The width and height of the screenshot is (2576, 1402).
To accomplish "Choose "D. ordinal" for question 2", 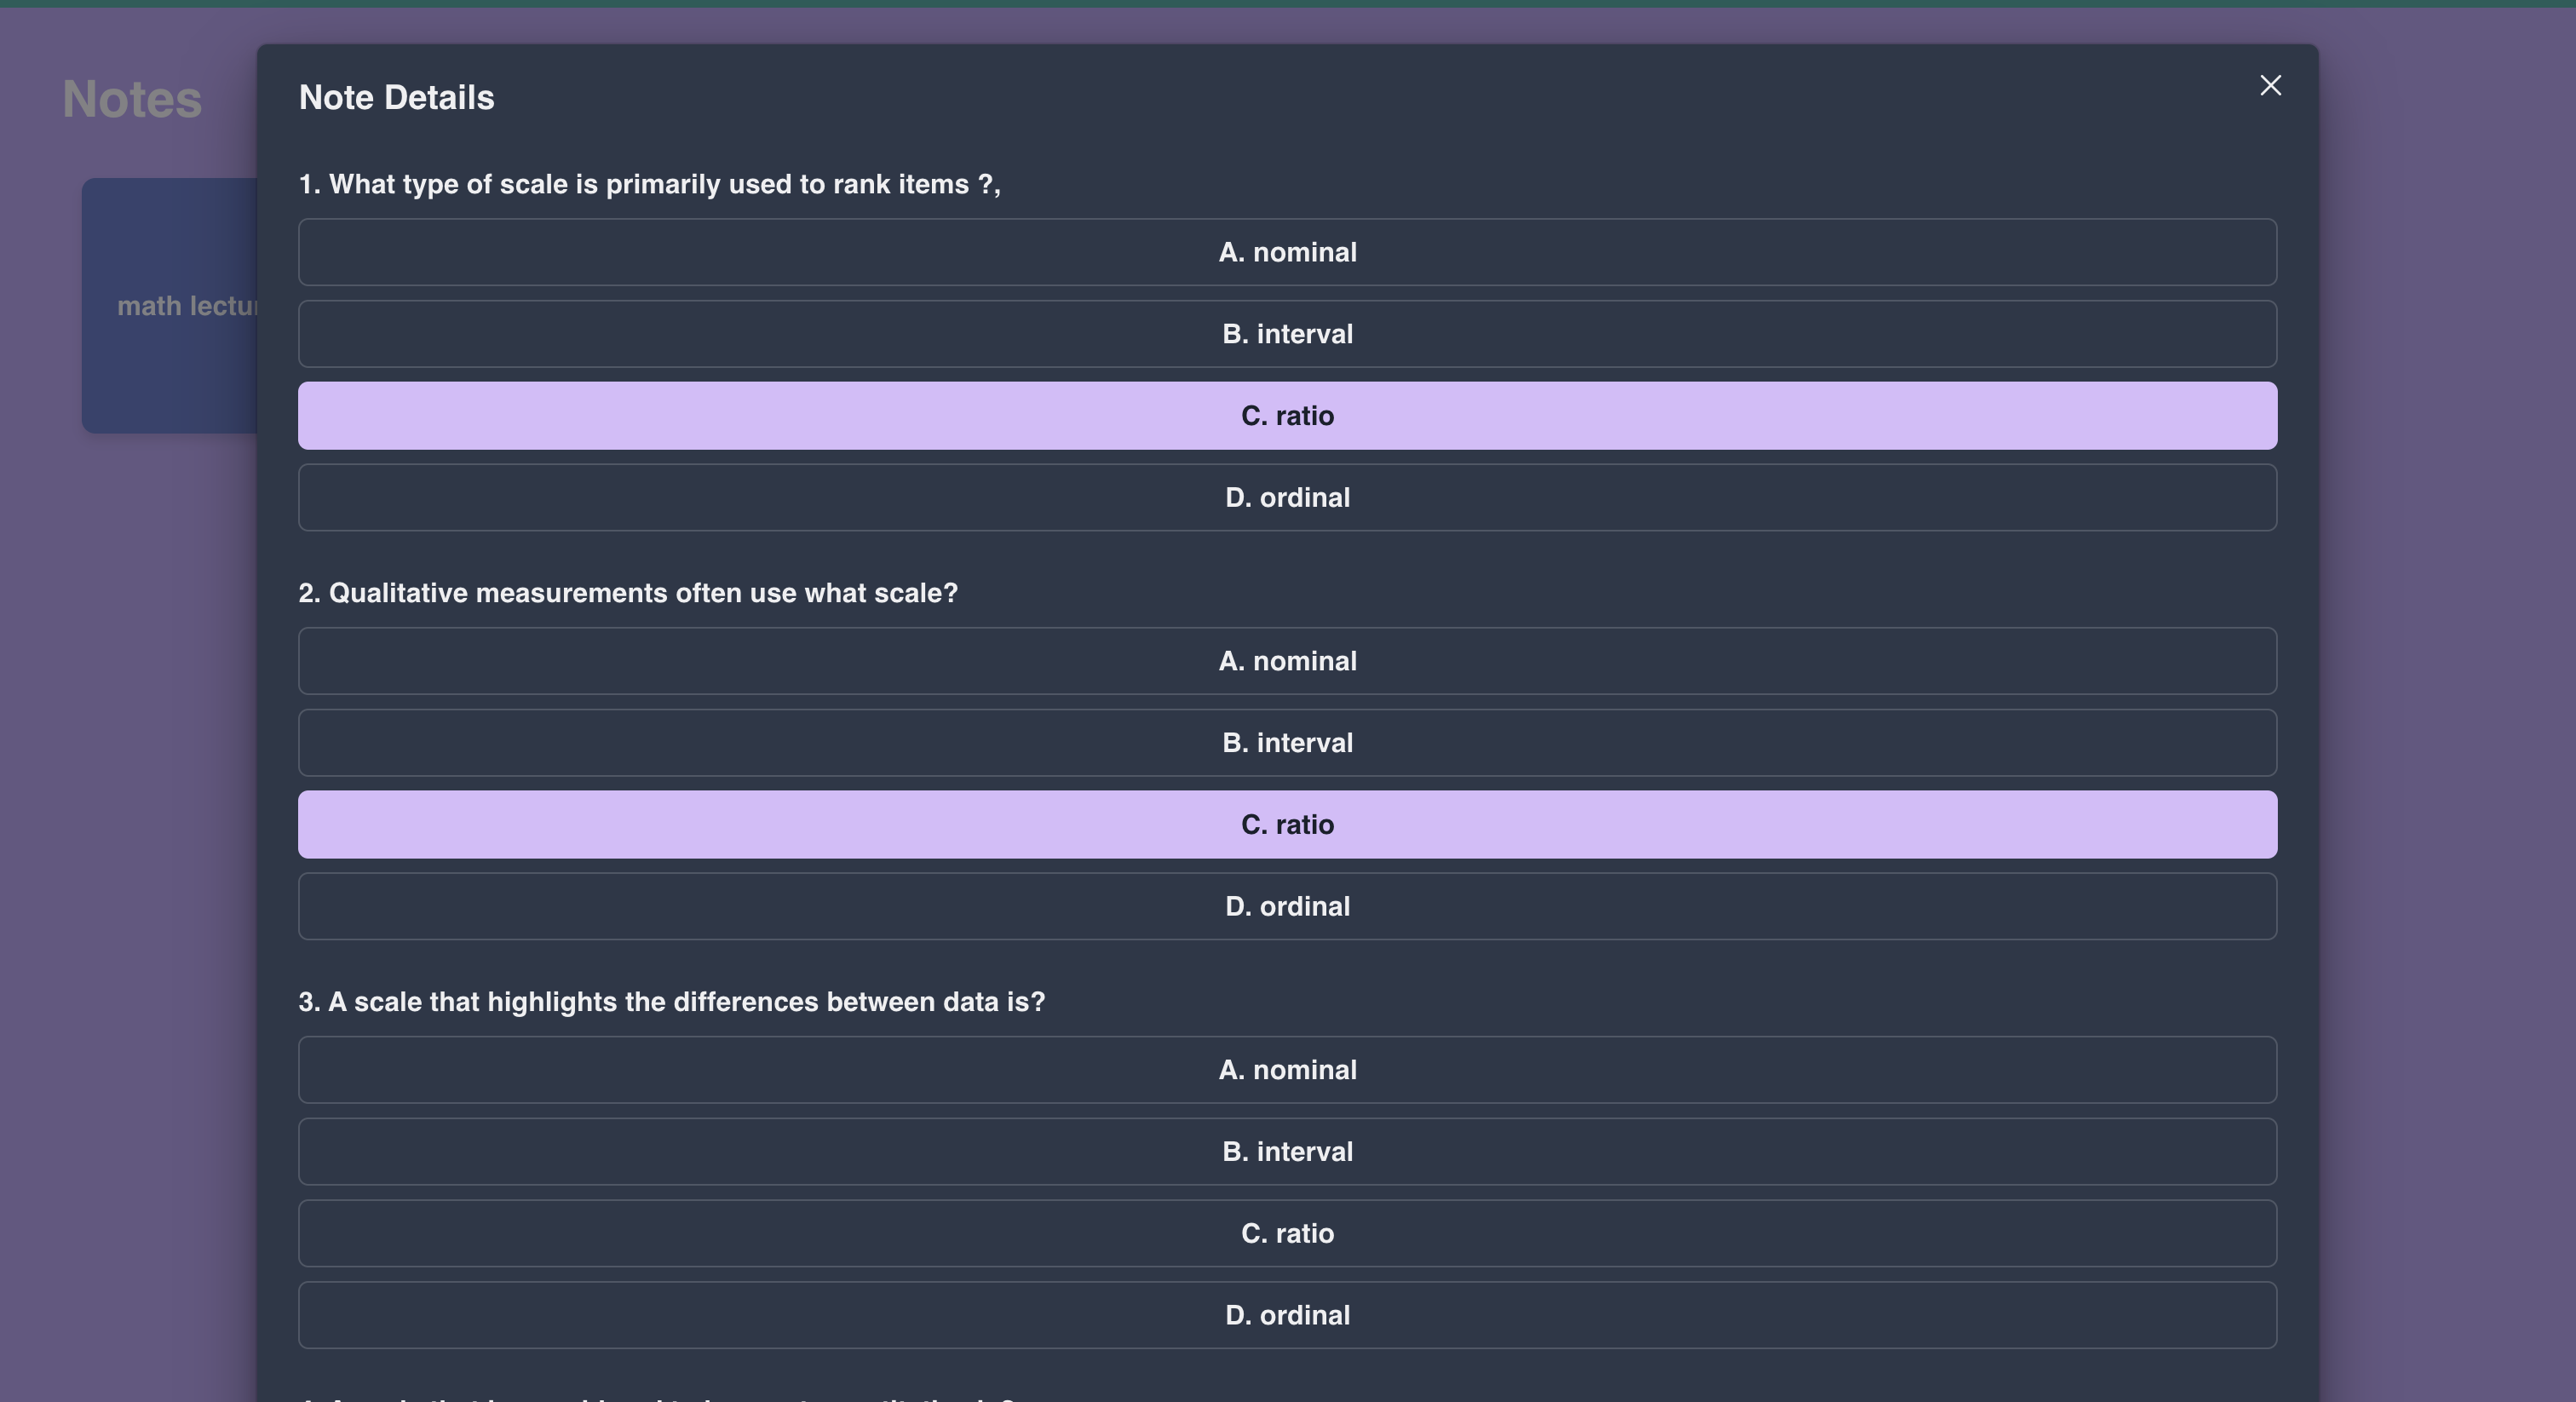I will point(1288,906).
